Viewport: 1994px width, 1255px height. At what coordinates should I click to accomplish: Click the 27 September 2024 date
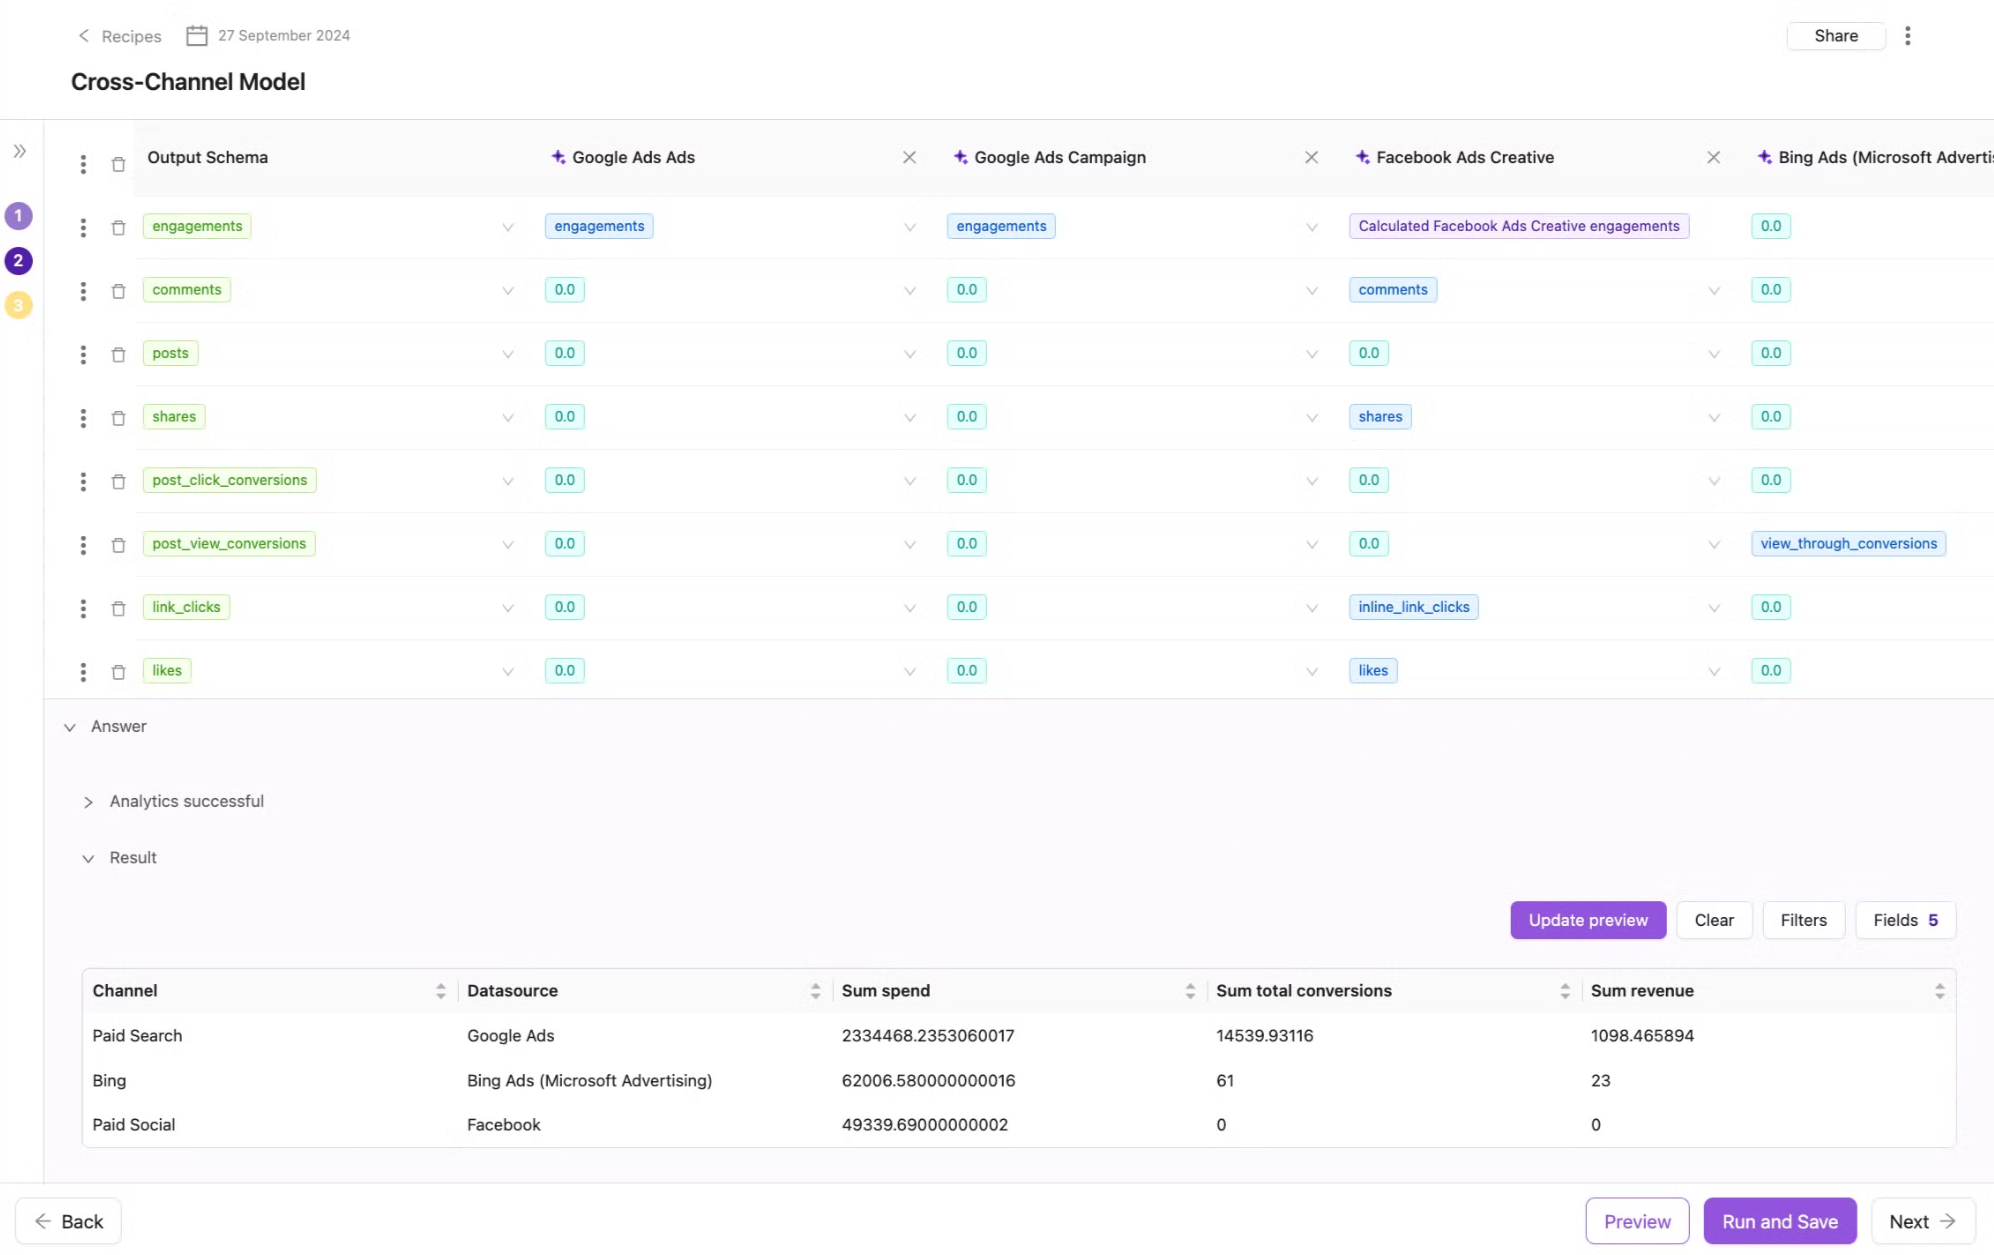click(284, 36)
